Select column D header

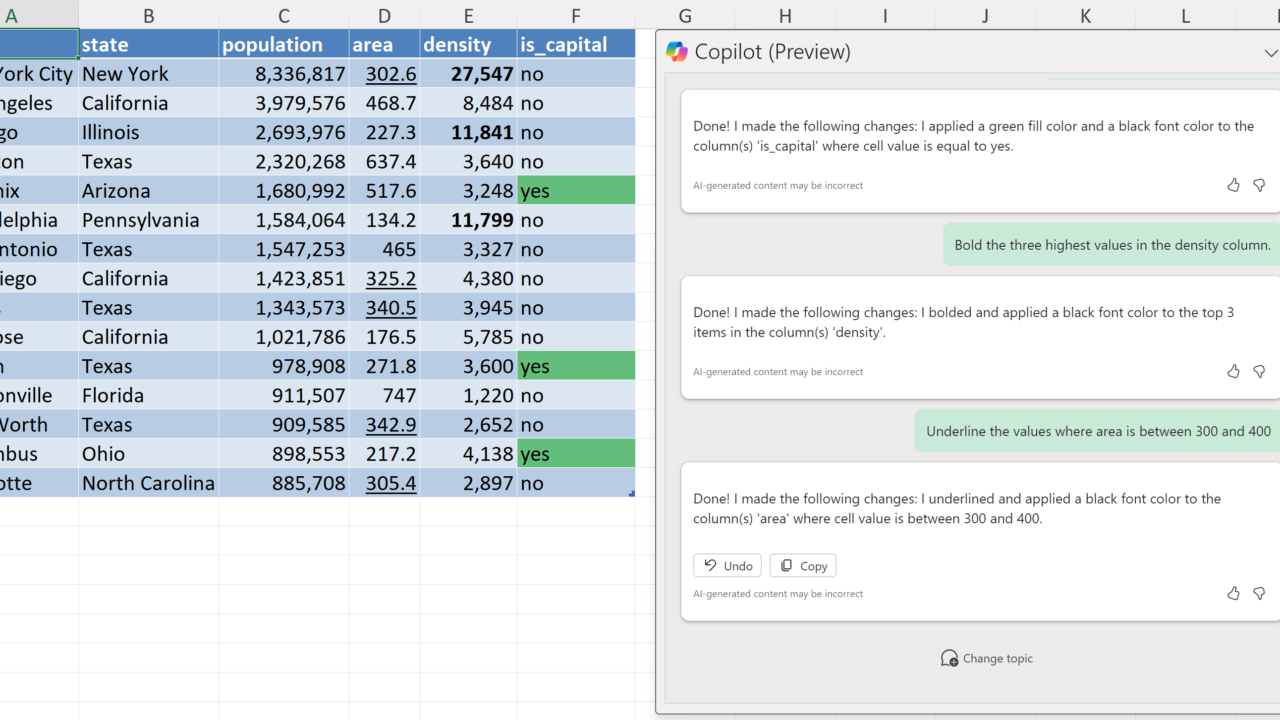click(x=384, y=15)
